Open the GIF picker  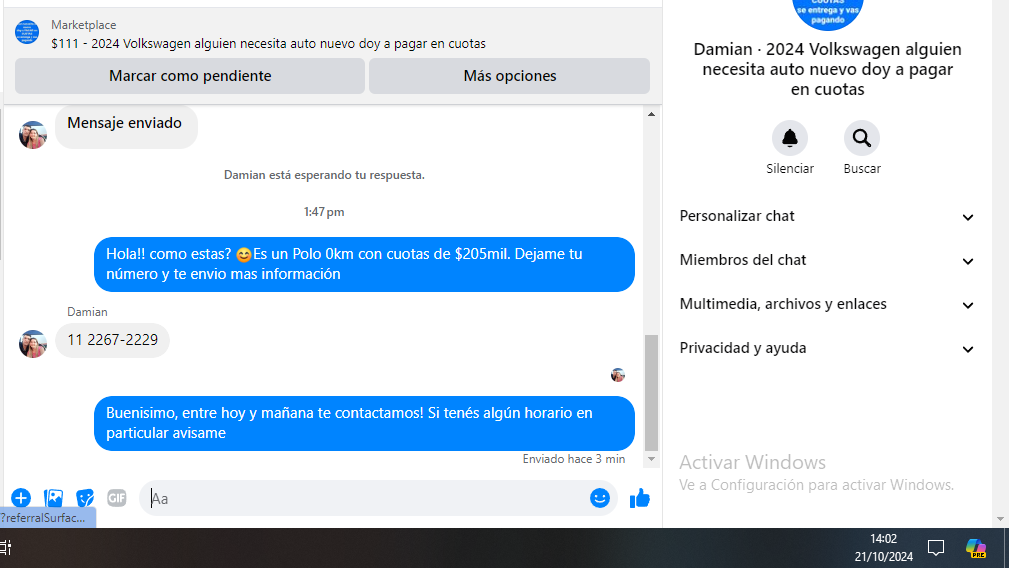coord(116,498)
